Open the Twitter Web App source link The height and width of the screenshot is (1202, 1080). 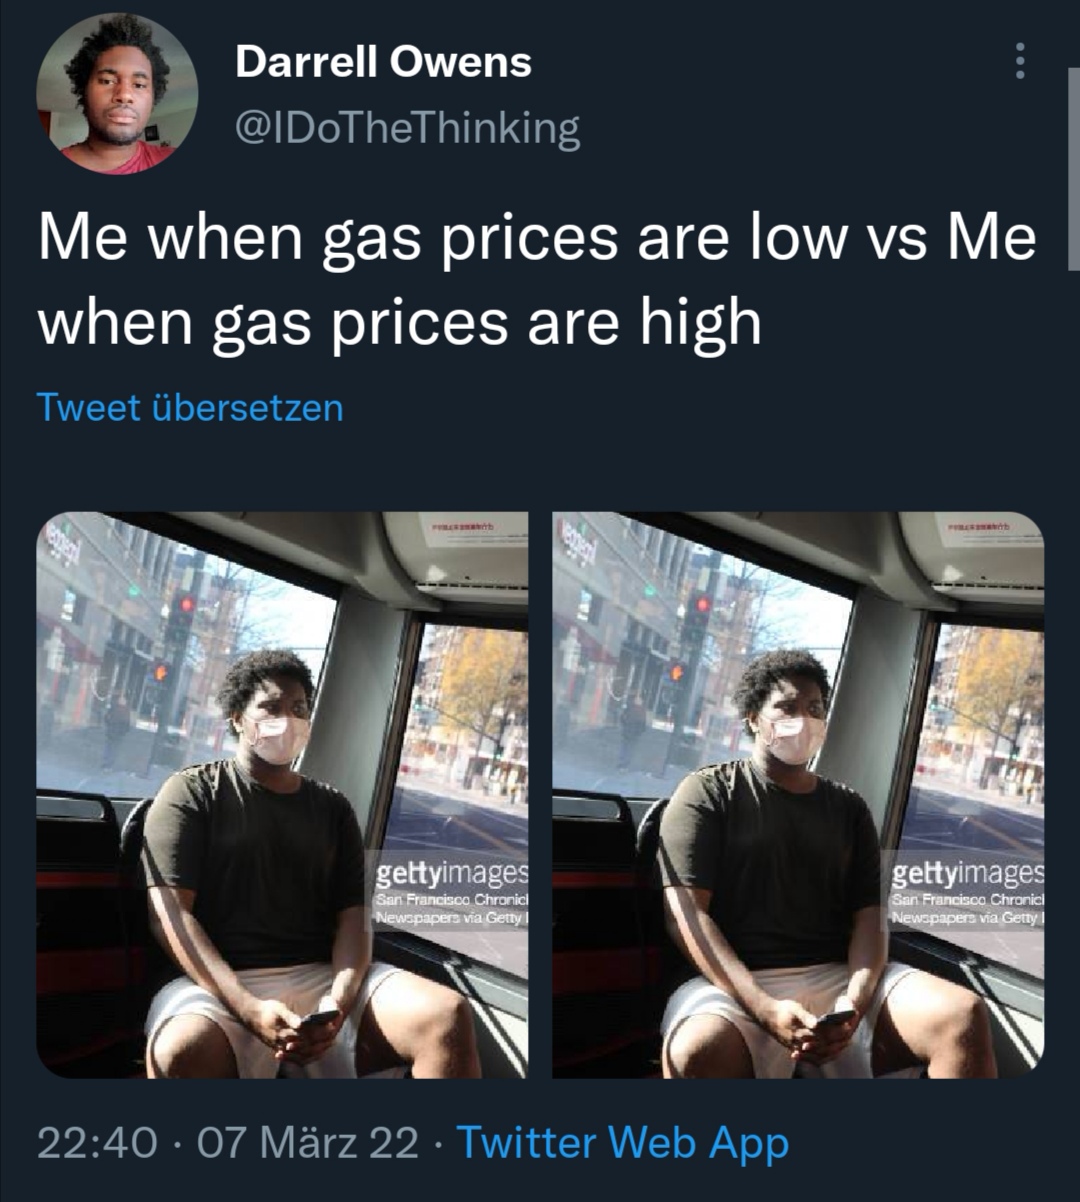tap(623, 1142)
